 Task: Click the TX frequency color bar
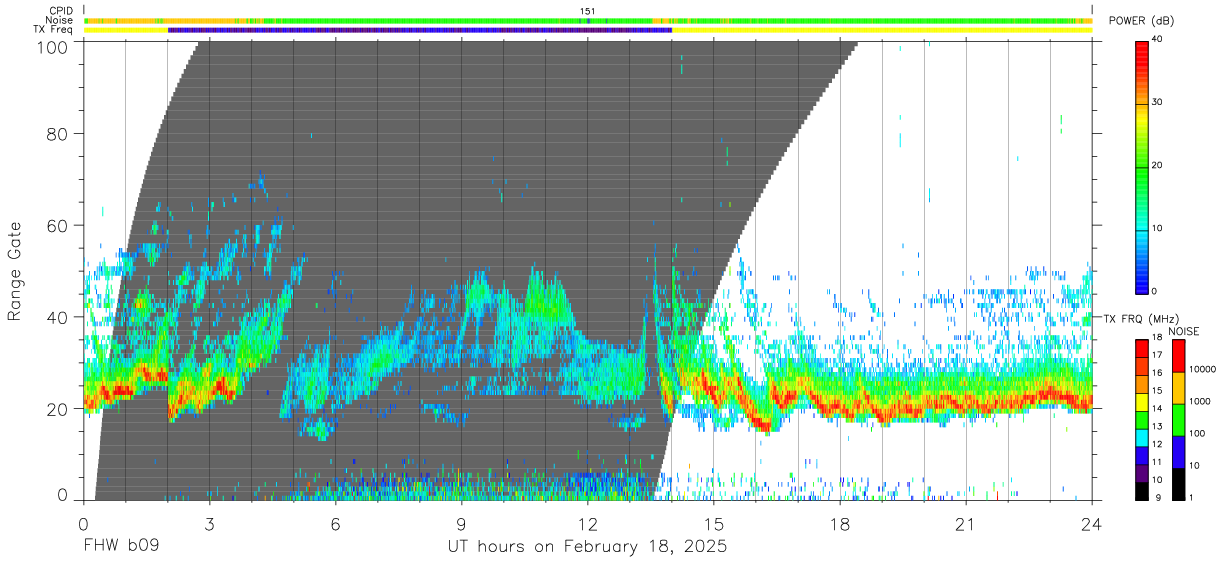pyautogui.click(x=1142, y=419)
